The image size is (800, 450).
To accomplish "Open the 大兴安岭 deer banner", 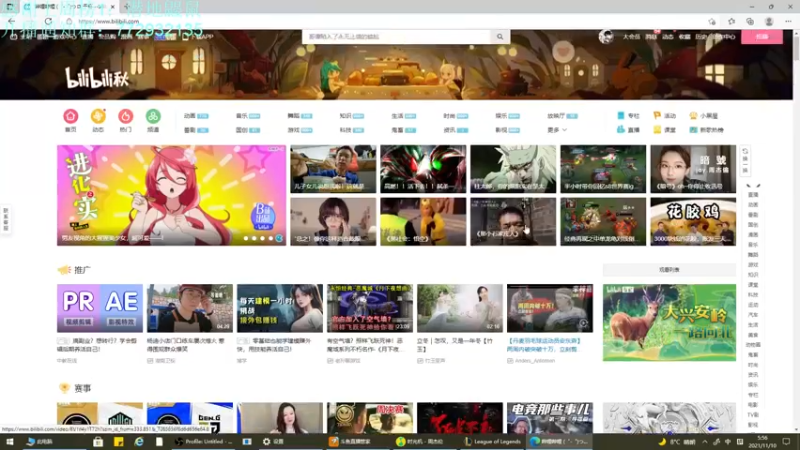I will [x=669, y=322].
